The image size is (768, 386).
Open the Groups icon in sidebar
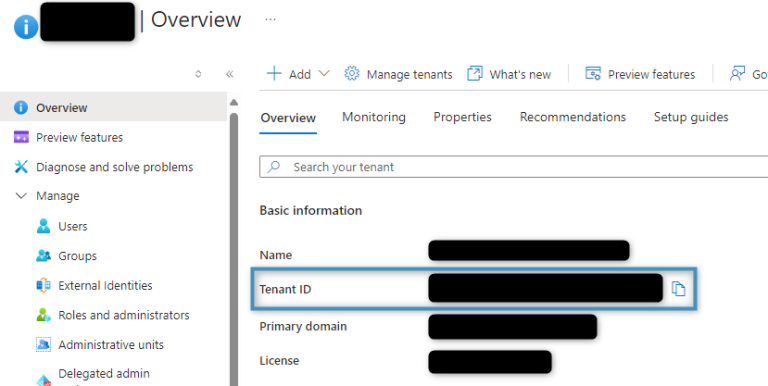[x=43, y=256]
